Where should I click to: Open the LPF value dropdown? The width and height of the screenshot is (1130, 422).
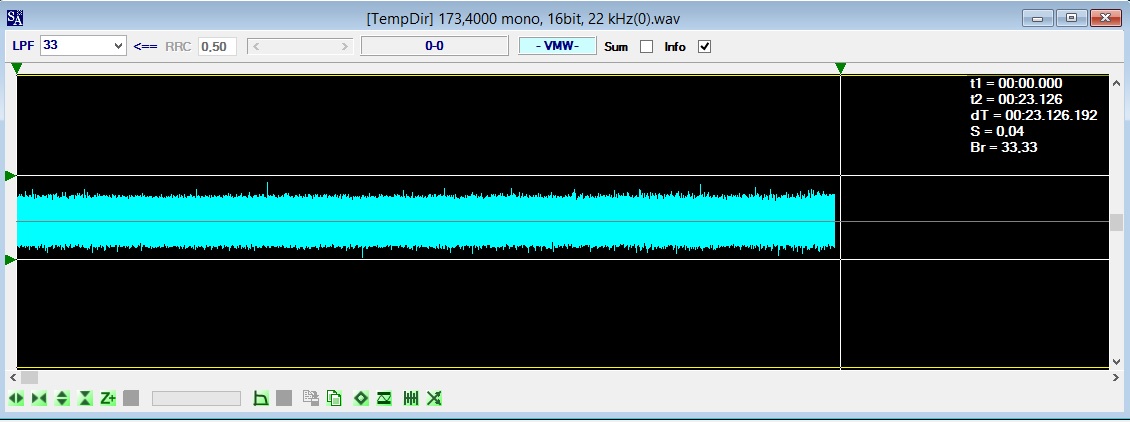119,46
